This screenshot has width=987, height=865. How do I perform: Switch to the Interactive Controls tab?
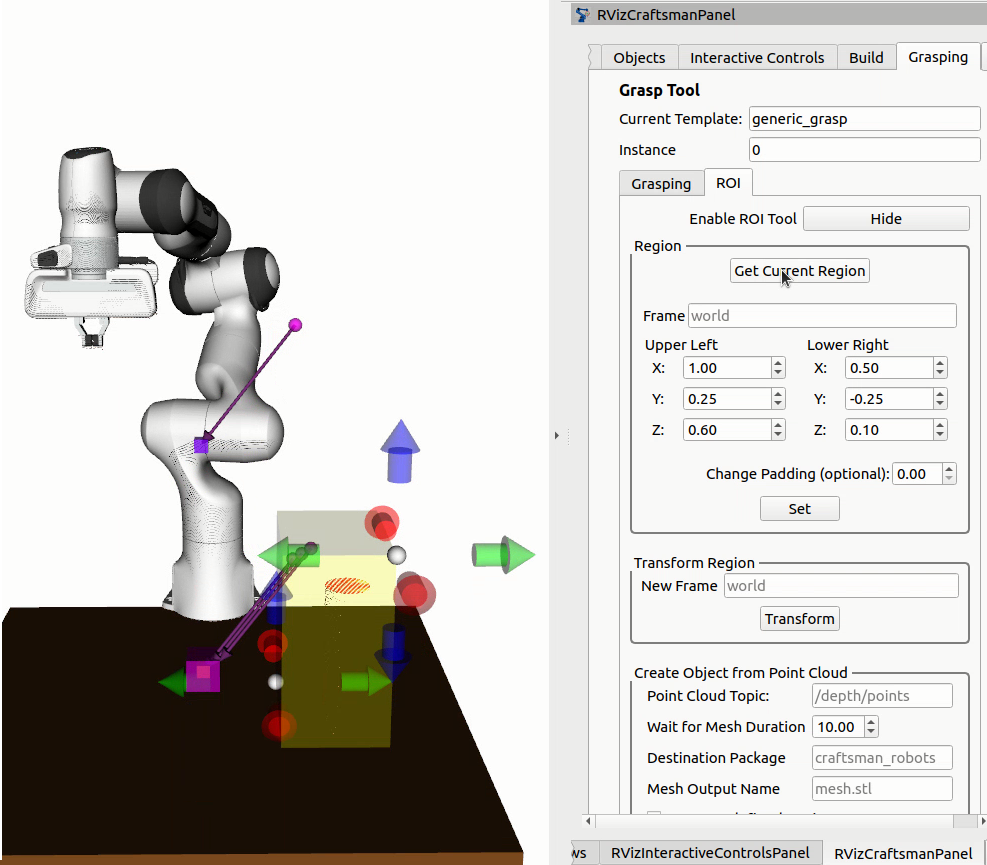[x=757, y=57]
